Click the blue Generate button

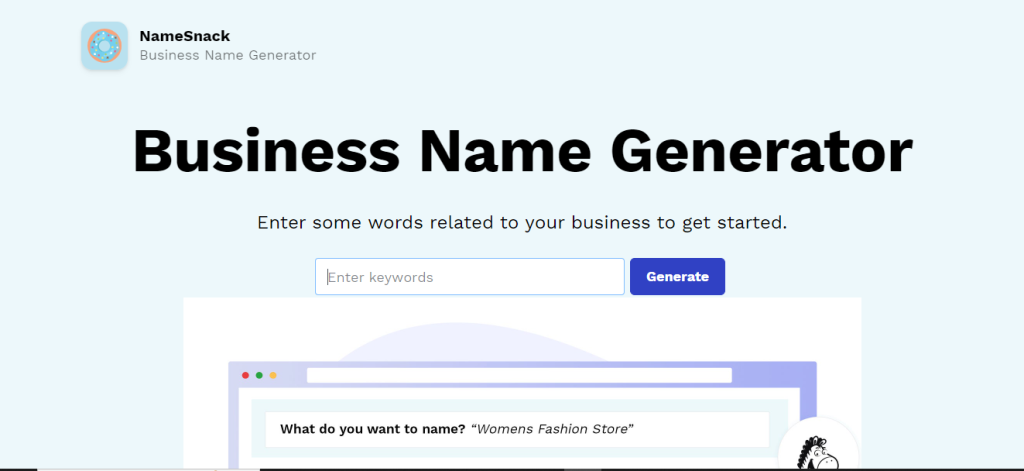pos(677,276)
